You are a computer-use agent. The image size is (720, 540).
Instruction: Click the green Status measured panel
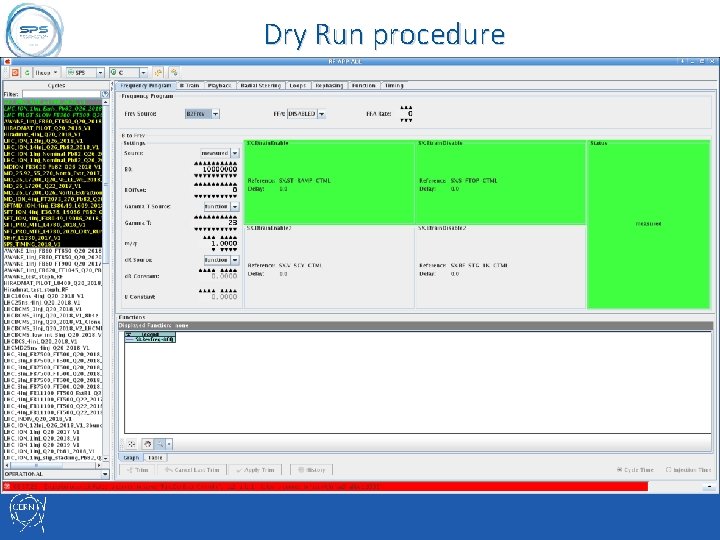[648, 225]
